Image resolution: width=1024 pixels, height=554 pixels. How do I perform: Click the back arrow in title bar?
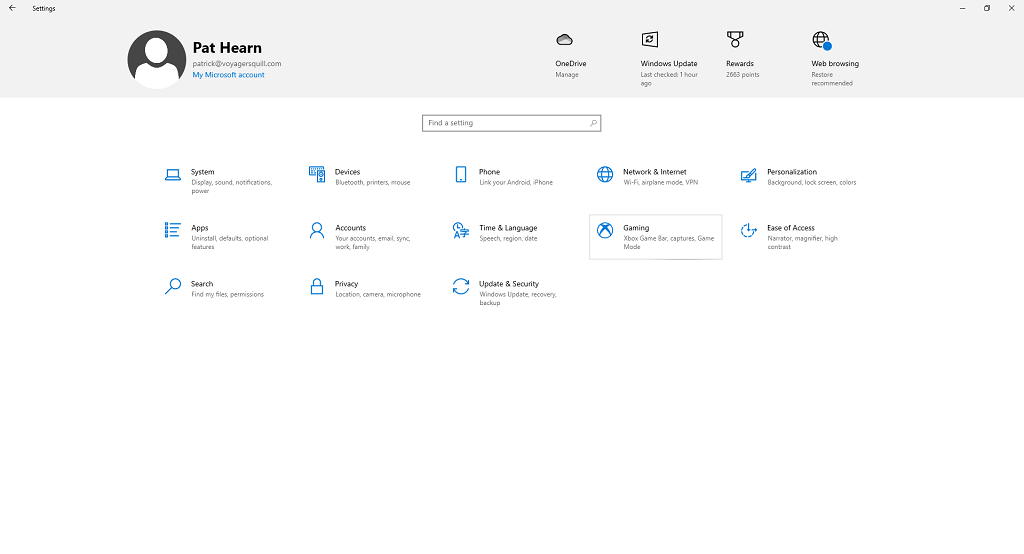click(x=12, y=8)
